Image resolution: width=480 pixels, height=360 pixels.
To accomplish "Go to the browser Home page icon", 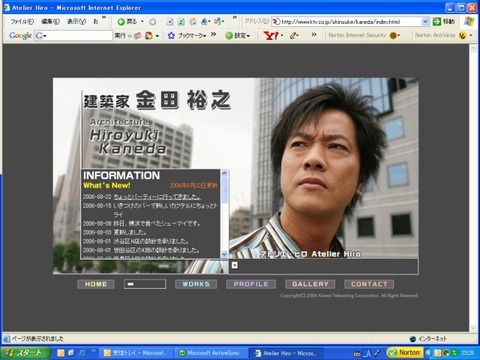I will coord(193,22).
